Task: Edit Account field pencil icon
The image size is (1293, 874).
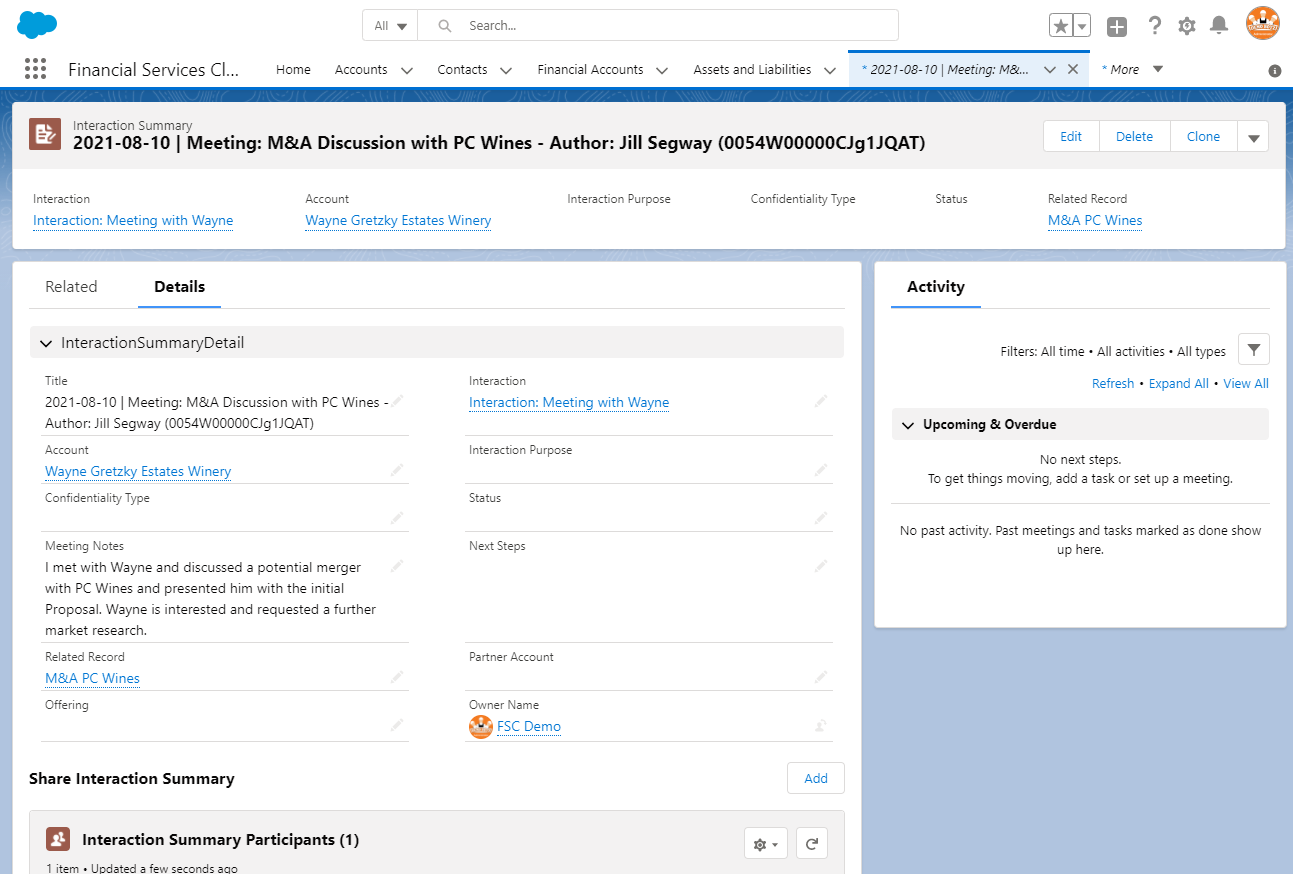Action: pyautogui.click(x=397, y=470)
